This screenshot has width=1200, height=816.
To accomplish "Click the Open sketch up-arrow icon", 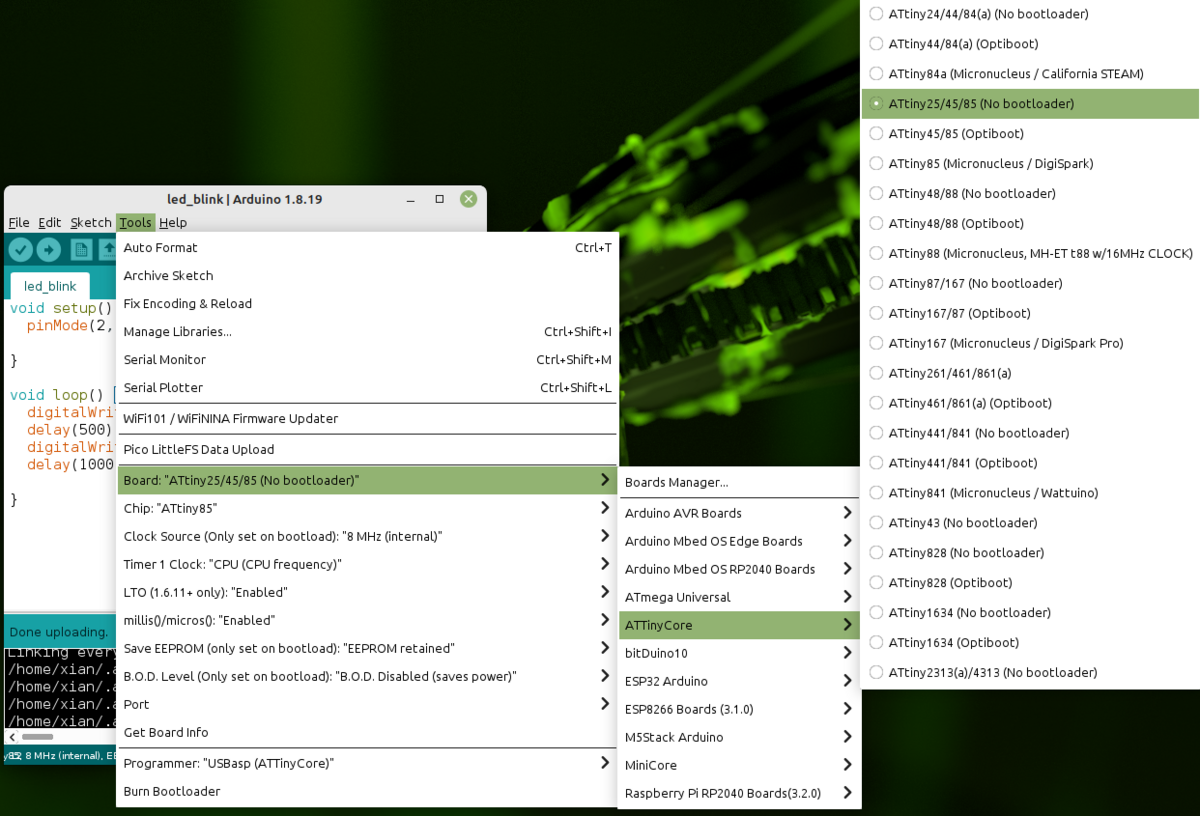I will (x=107, y=250).
